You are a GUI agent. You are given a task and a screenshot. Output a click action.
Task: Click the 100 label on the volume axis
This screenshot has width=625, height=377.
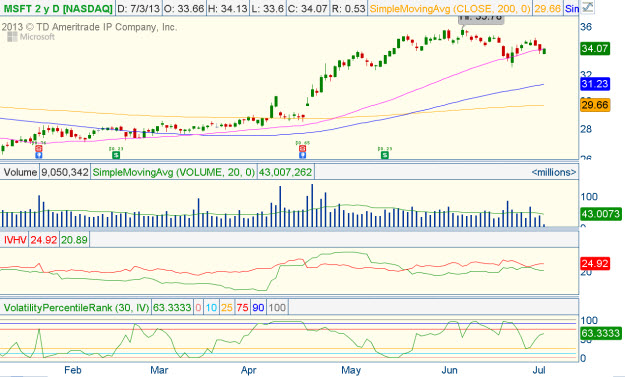click(589, 196)
